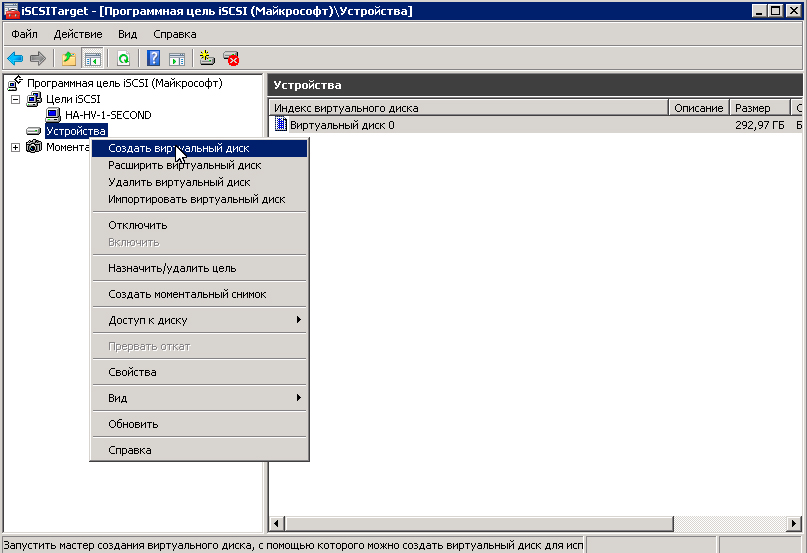Click the gray Forward arrow toolbar icon
The width and height of the screenshot is (807, 553).
38,59
